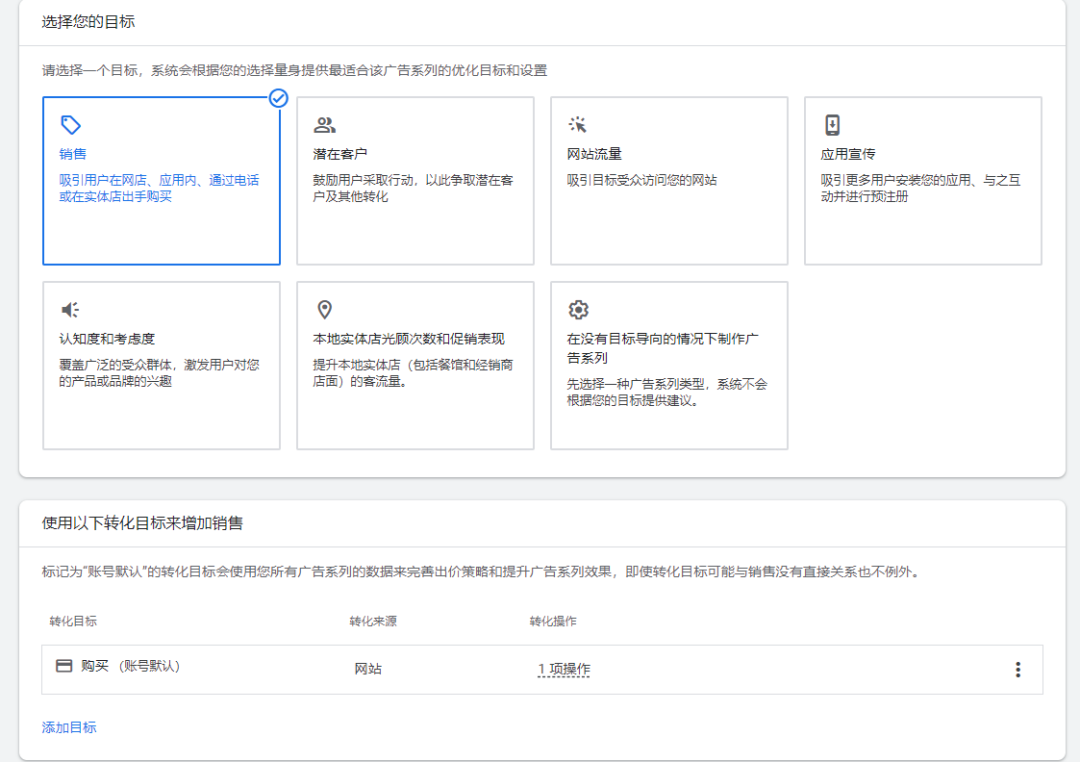This screenshot has height=762, width=1080.
Task: Click the cursor click icon for 网站流量
Action: click(577, 125)
